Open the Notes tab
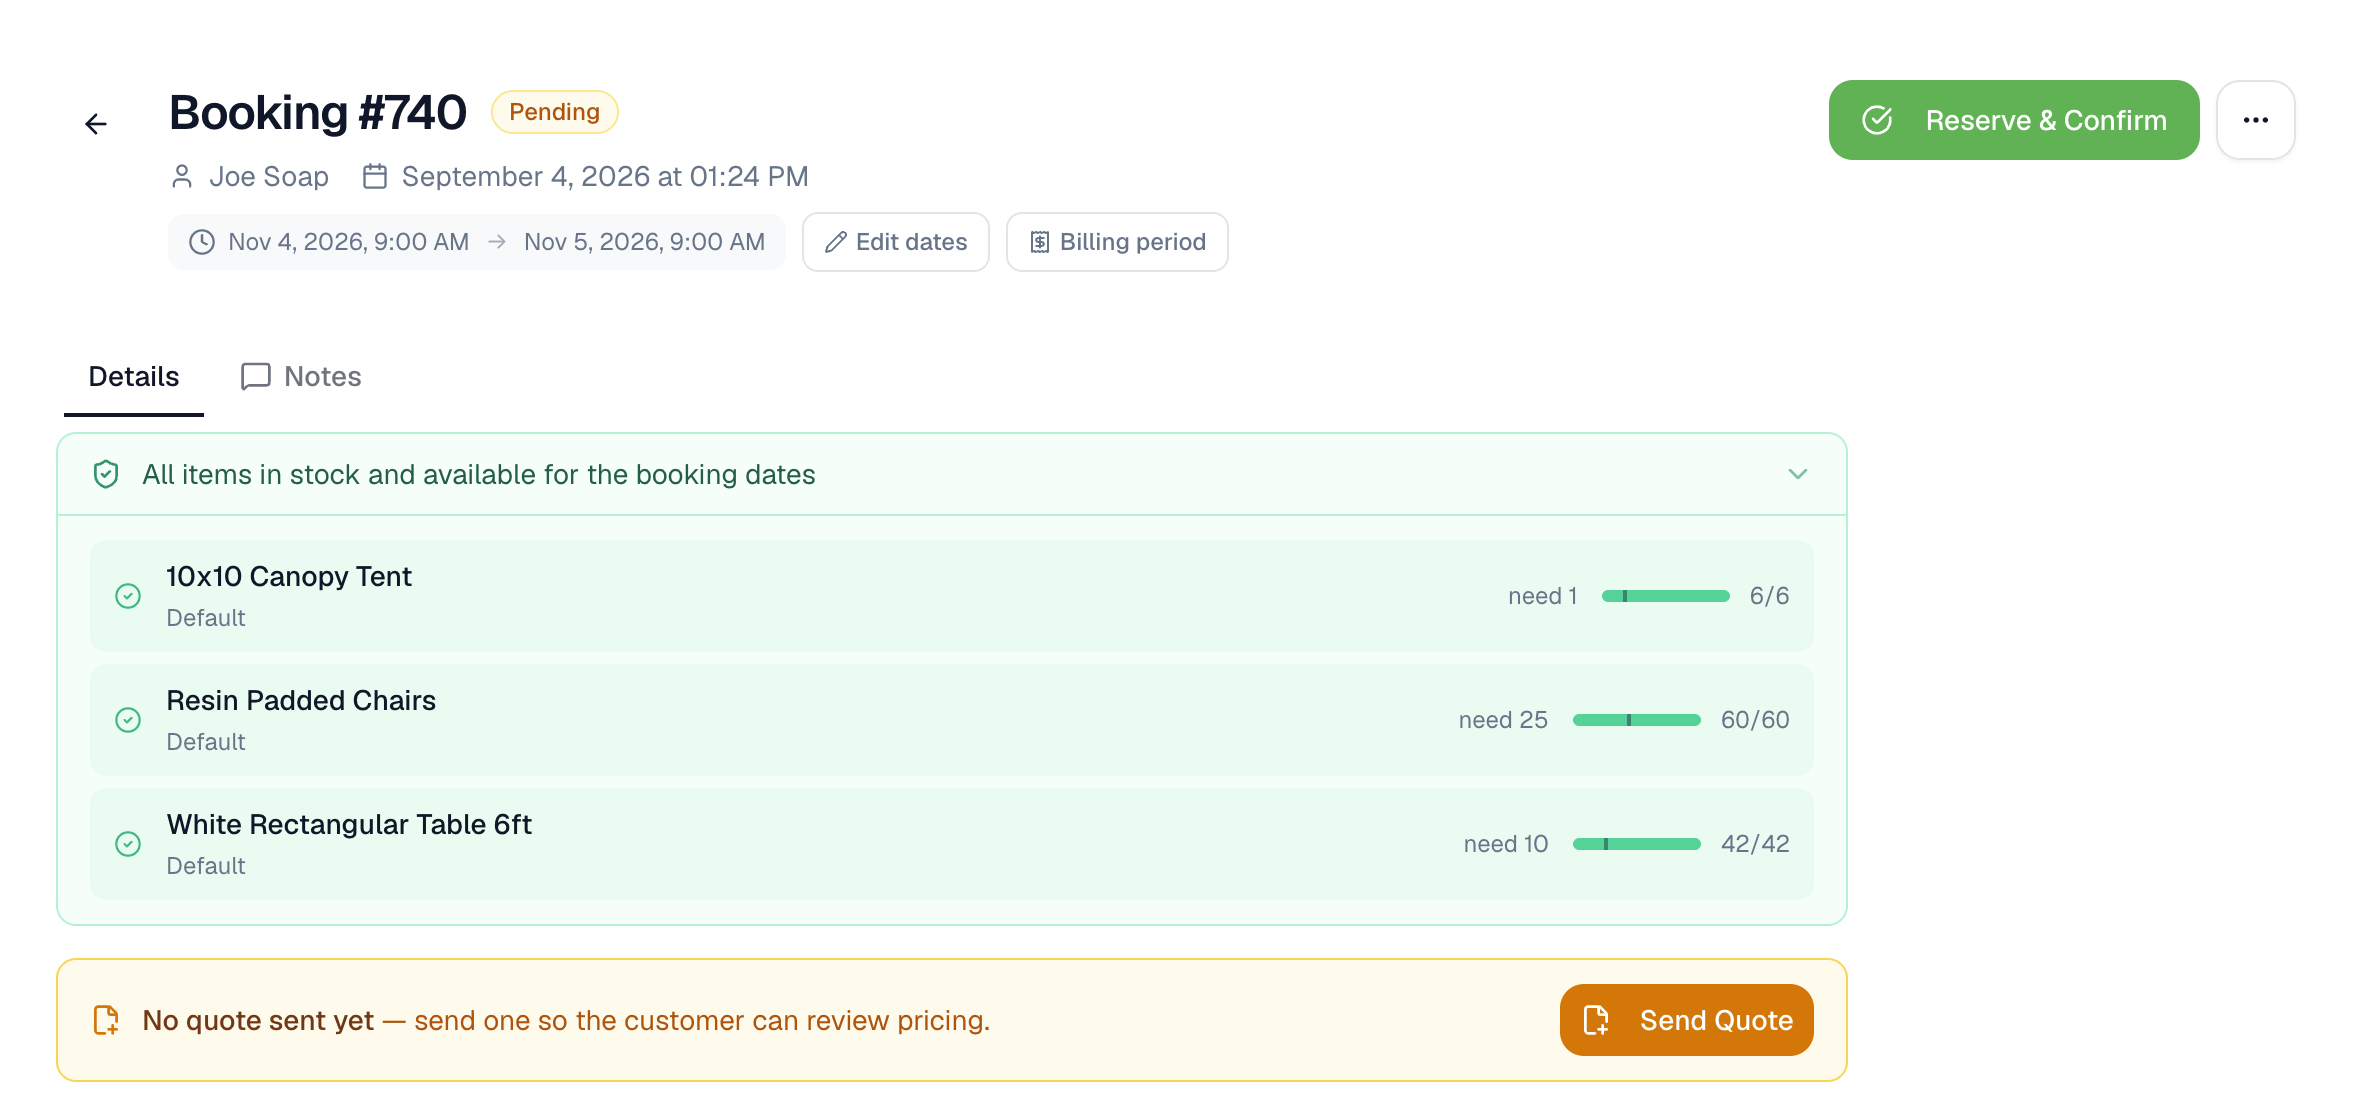This screenshot has height=1100, width=2368. 301,377
